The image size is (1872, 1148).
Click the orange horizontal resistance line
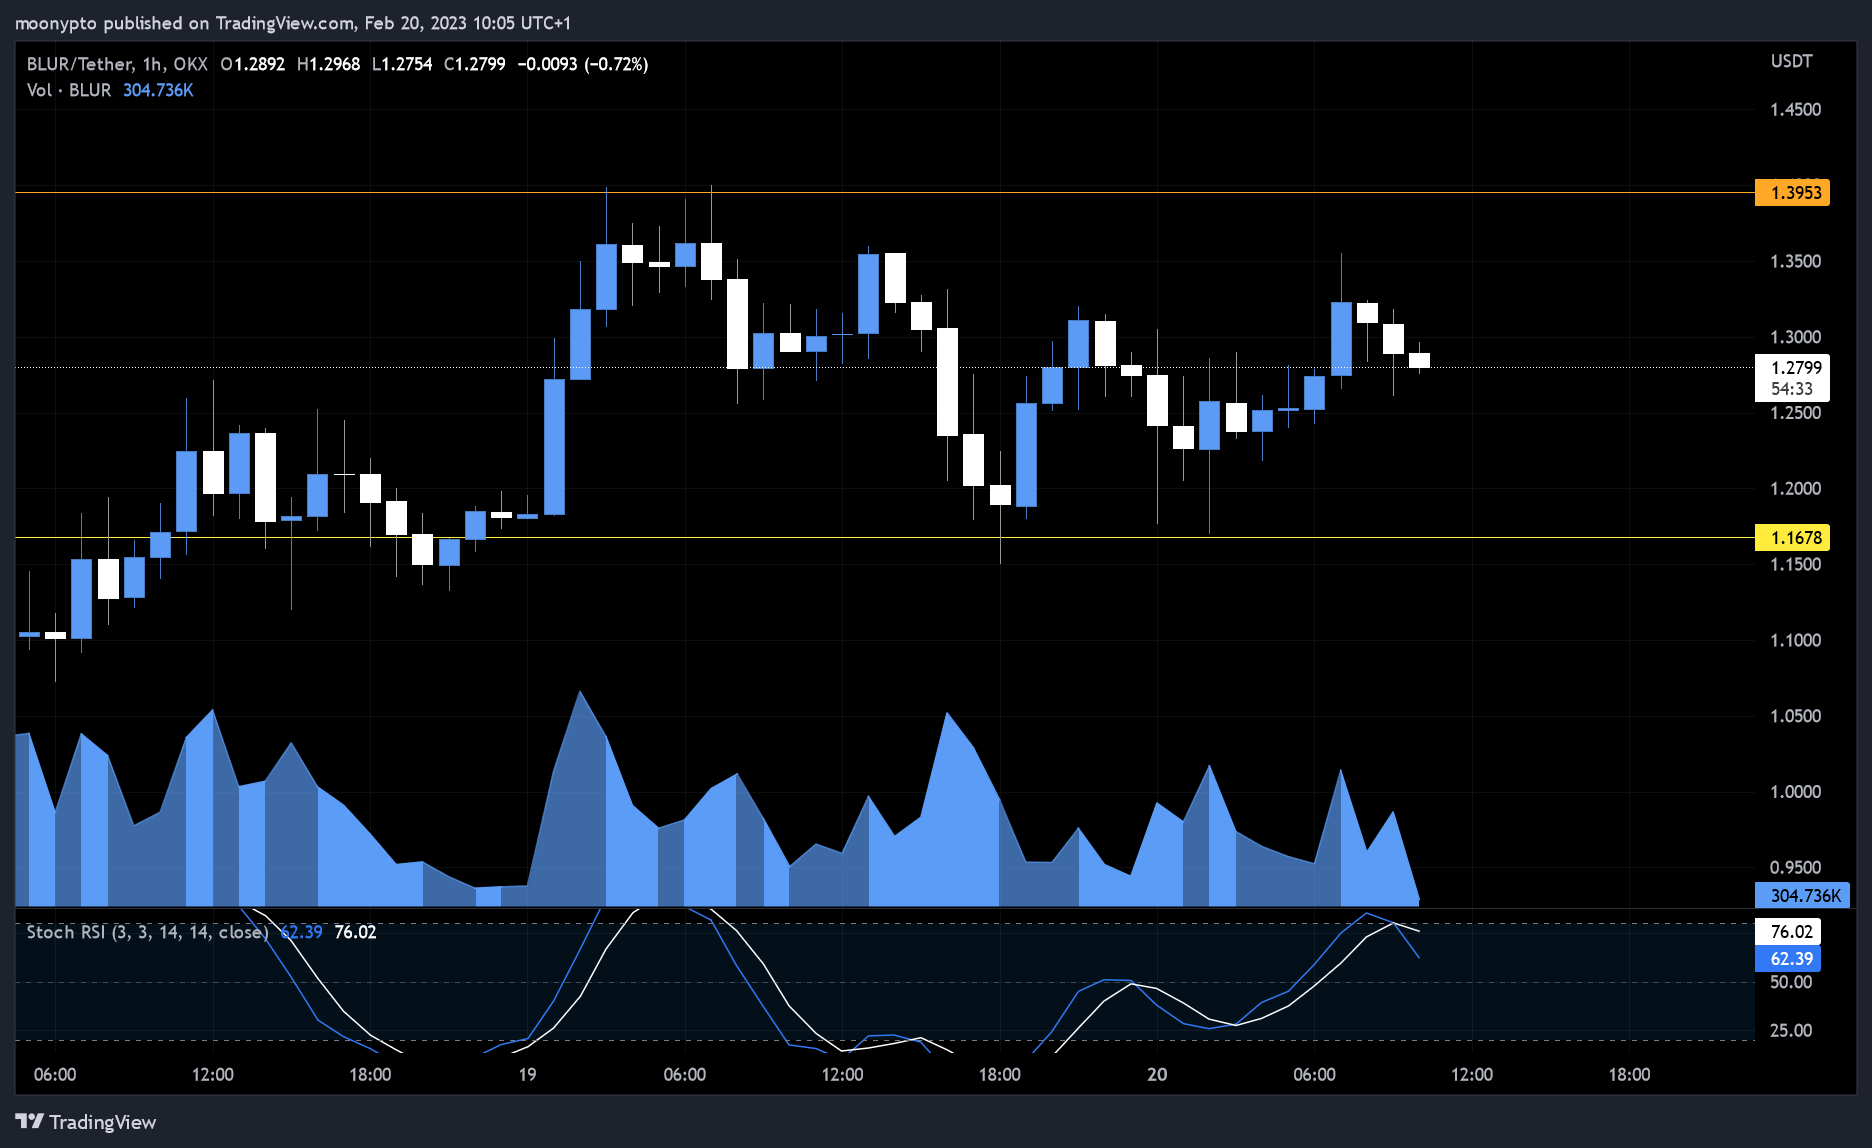tap(885, 192)
